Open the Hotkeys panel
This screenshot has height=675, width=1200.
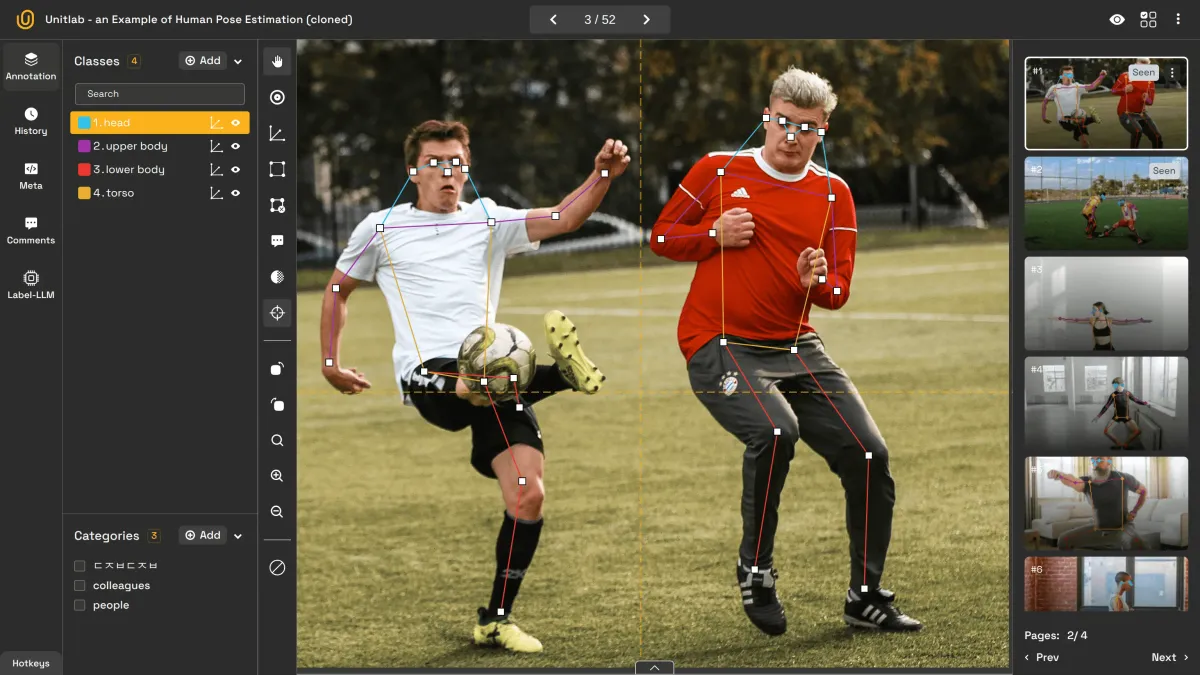[31, 662]
